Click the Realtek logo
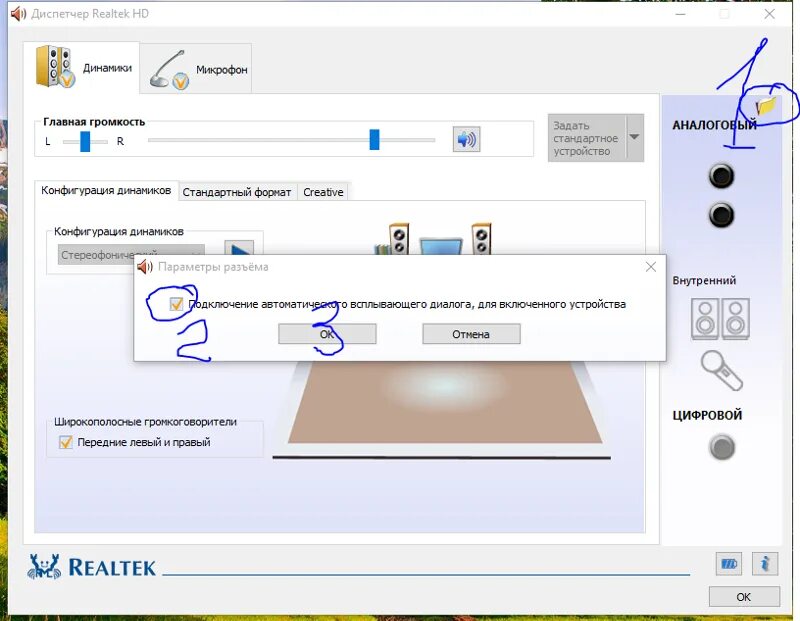The width and height of the screenshot is (800, 621). [x=92, y=567]
